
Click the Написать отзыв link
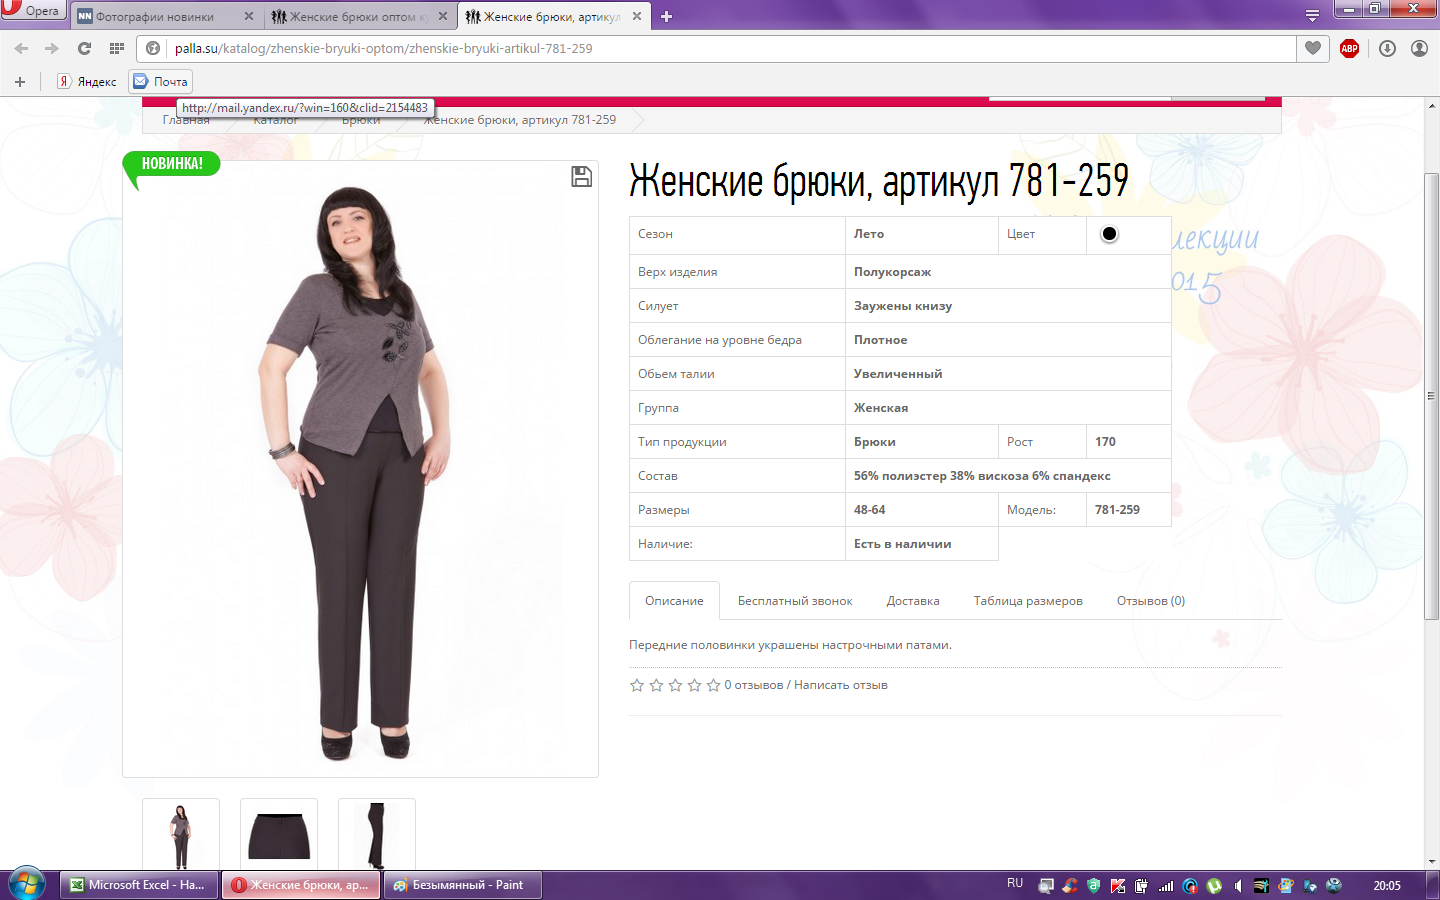pyautogui.click(x=841, y=685)
